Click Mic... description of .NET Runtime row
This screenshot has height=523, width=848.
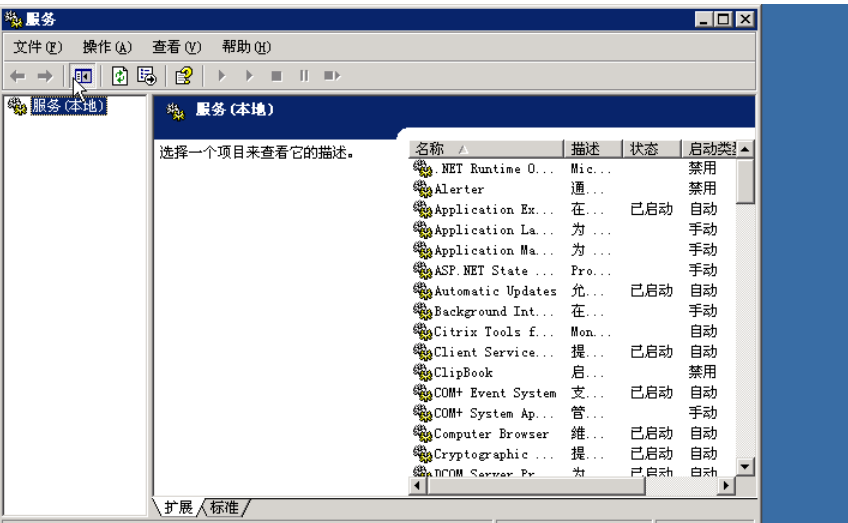[x=591, y=169]
